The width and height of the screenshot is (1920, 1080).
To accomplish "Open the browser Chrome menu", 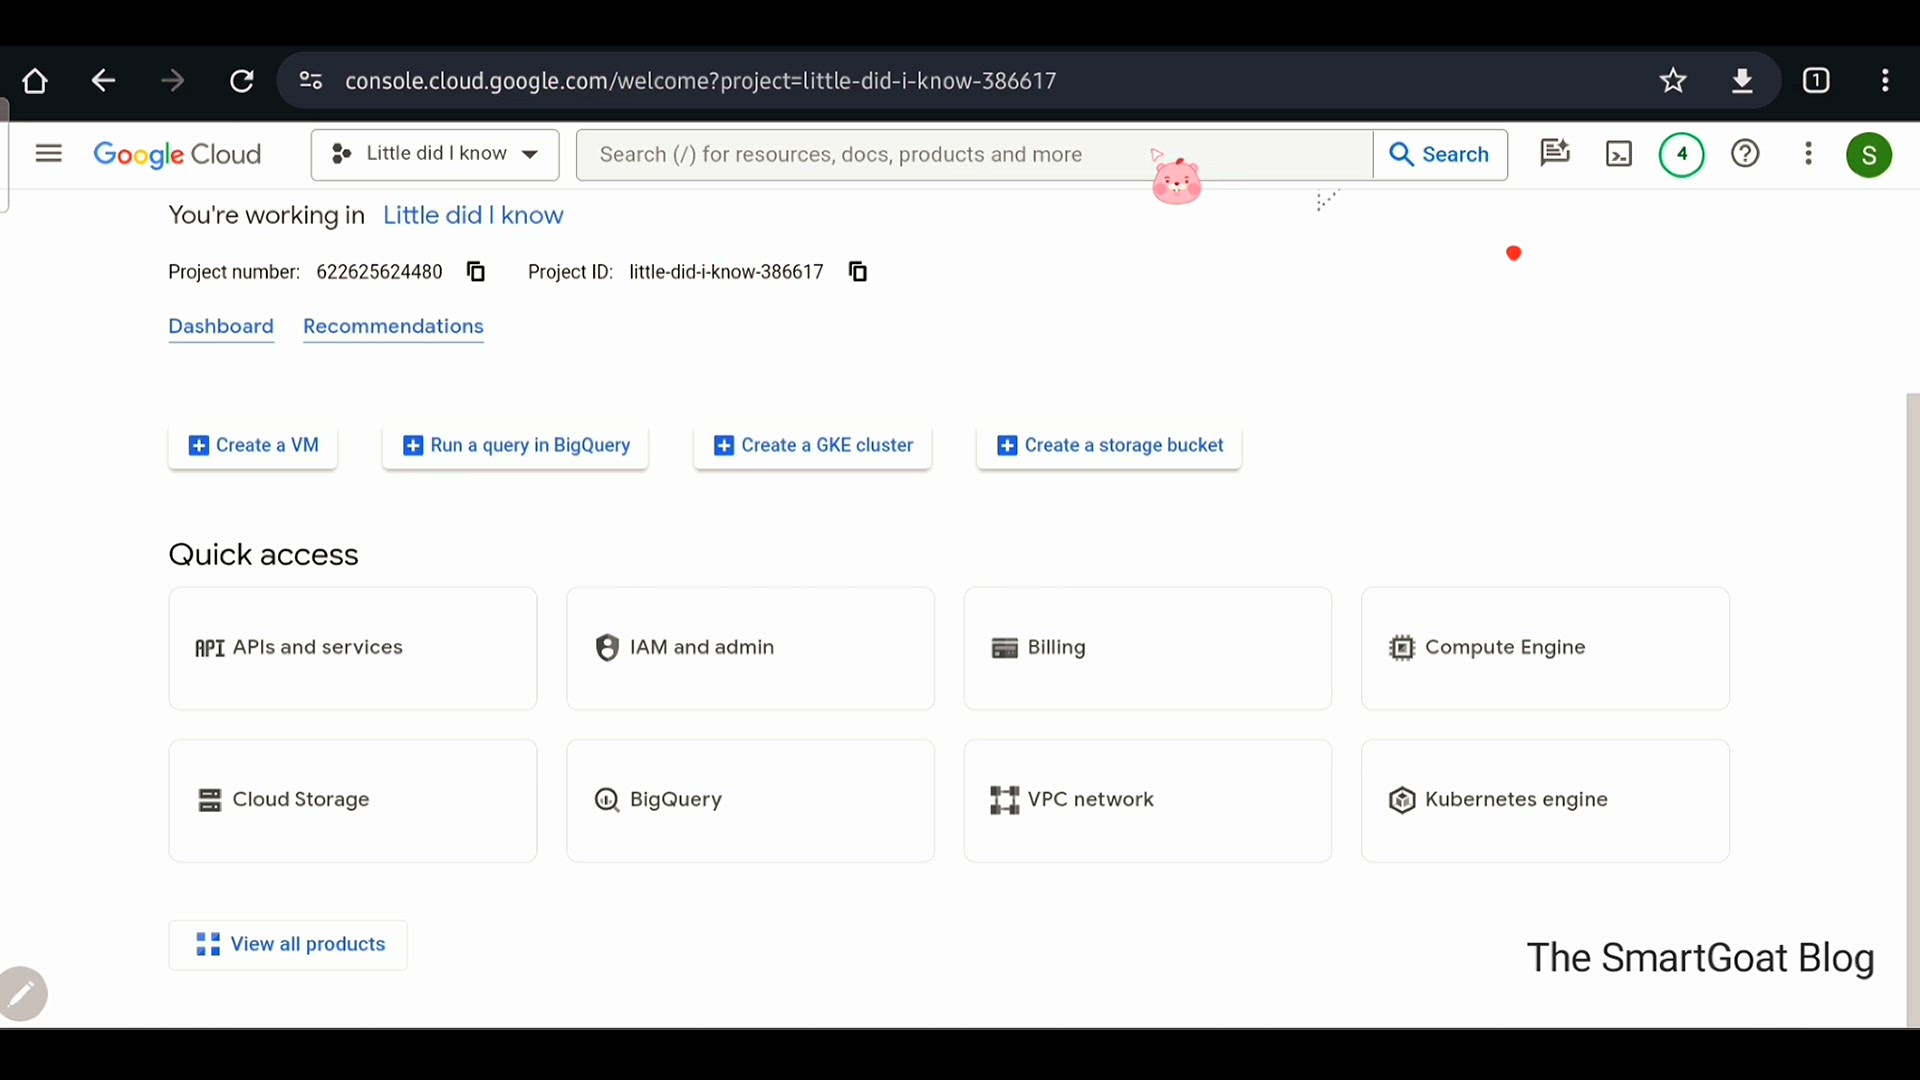I will pos(1886,80).
